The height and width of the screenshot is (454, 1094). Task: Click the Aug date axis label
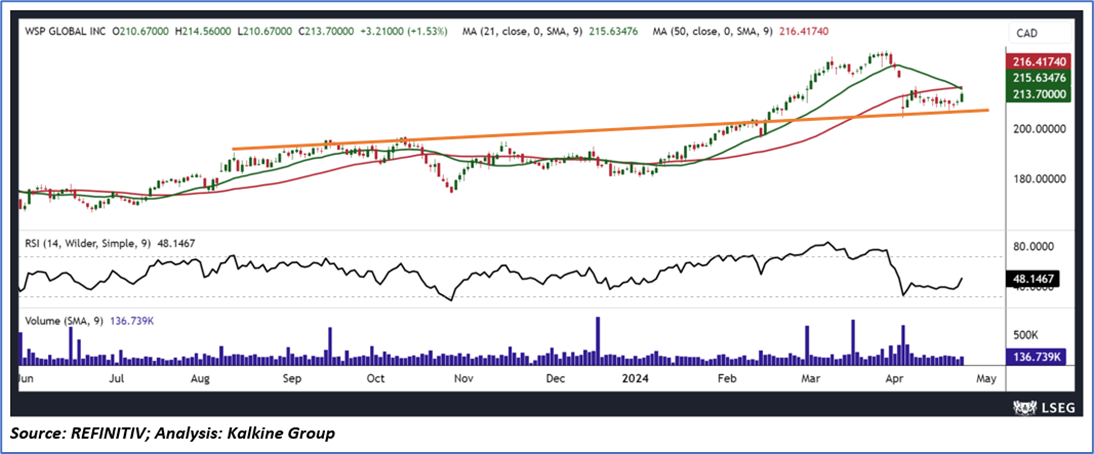tap(201, 379)
